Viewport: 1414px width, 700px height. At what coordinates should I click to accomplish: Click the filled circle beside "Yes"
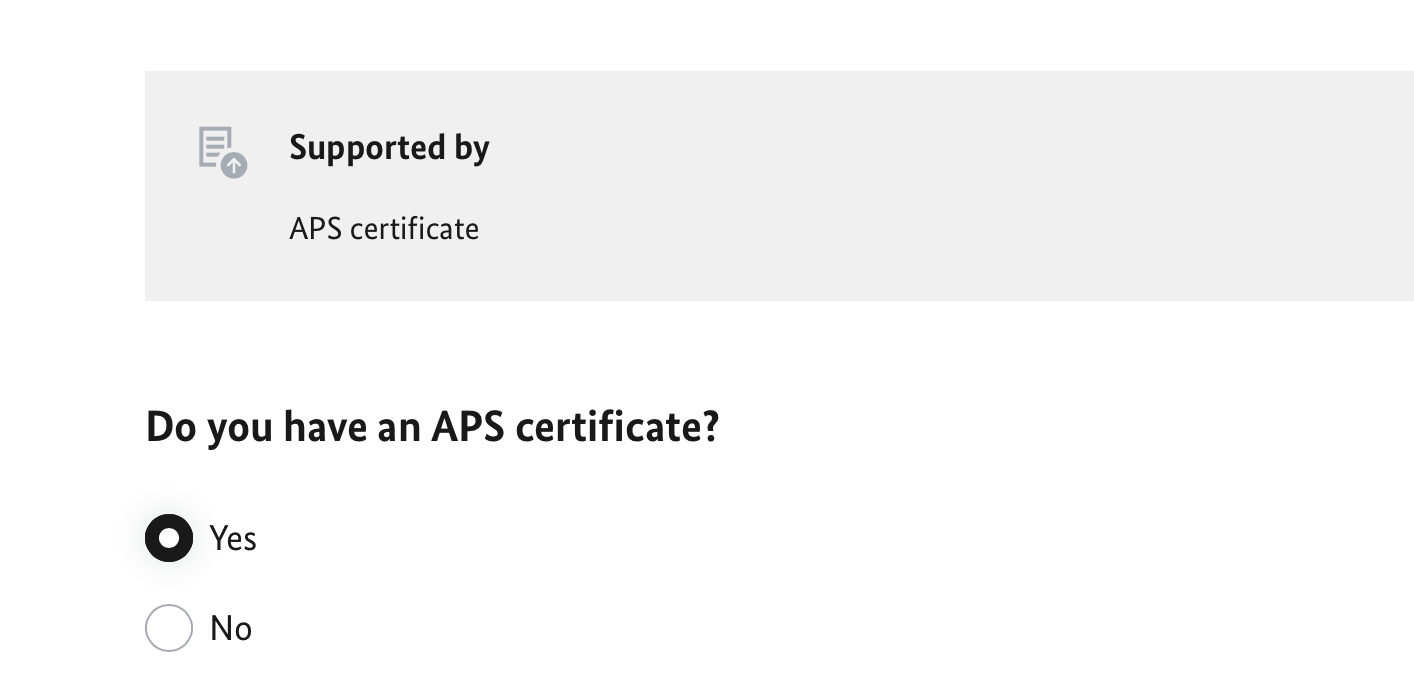coord(169,539)
